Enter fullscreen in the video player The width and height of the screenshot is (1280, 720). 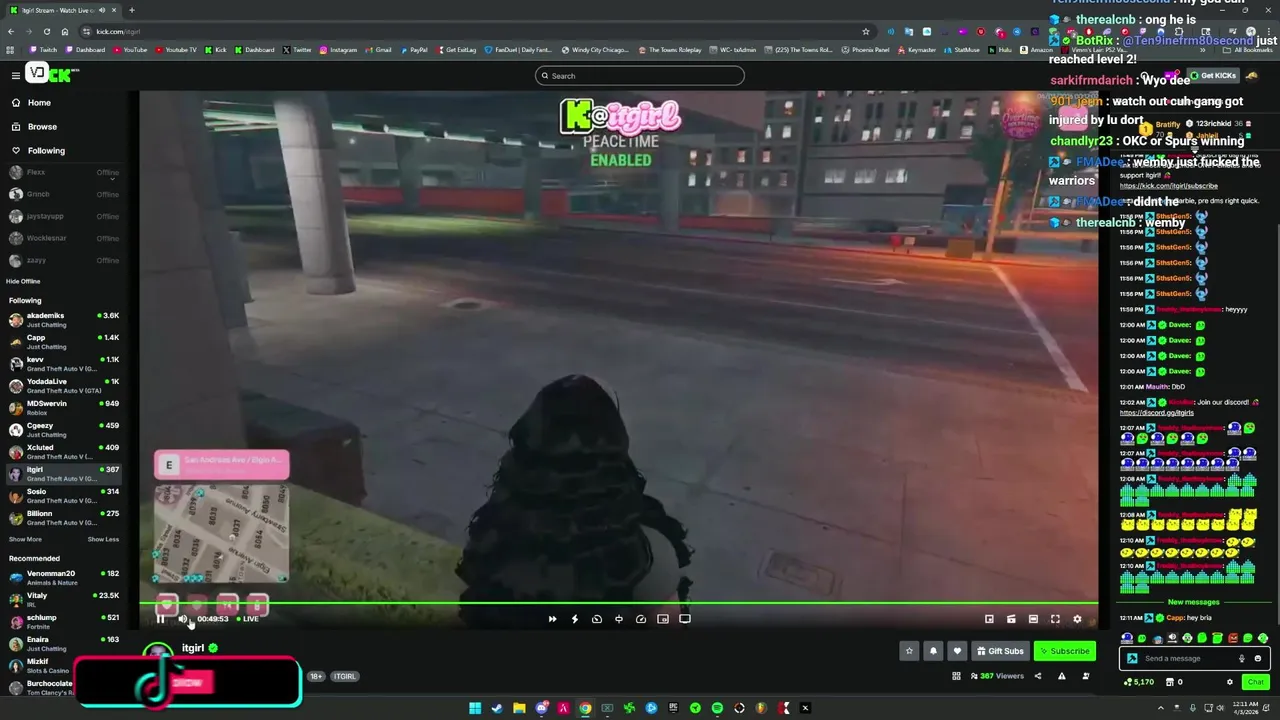pyautogui.click(x=1055, y=619)
